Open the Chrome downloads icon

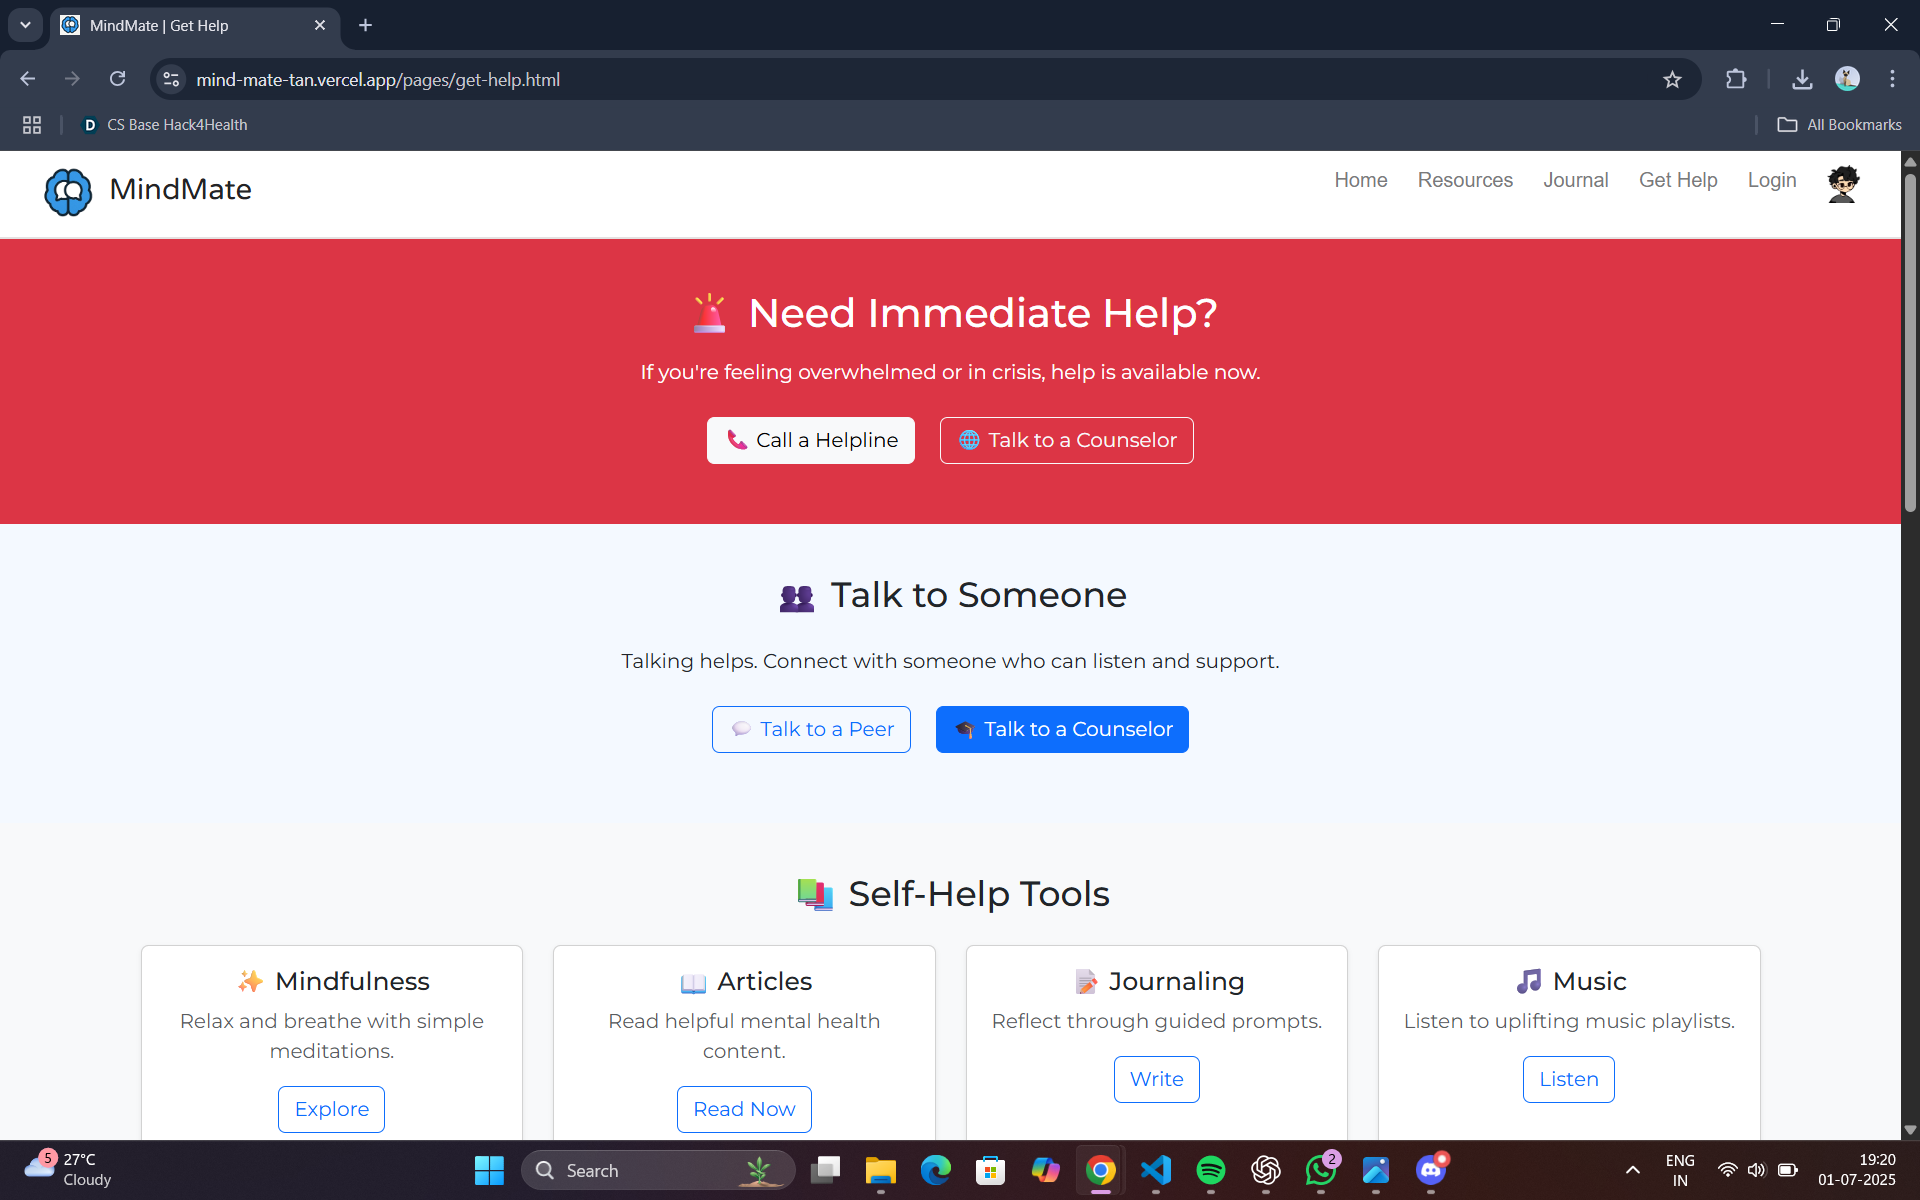[1802, 80]
